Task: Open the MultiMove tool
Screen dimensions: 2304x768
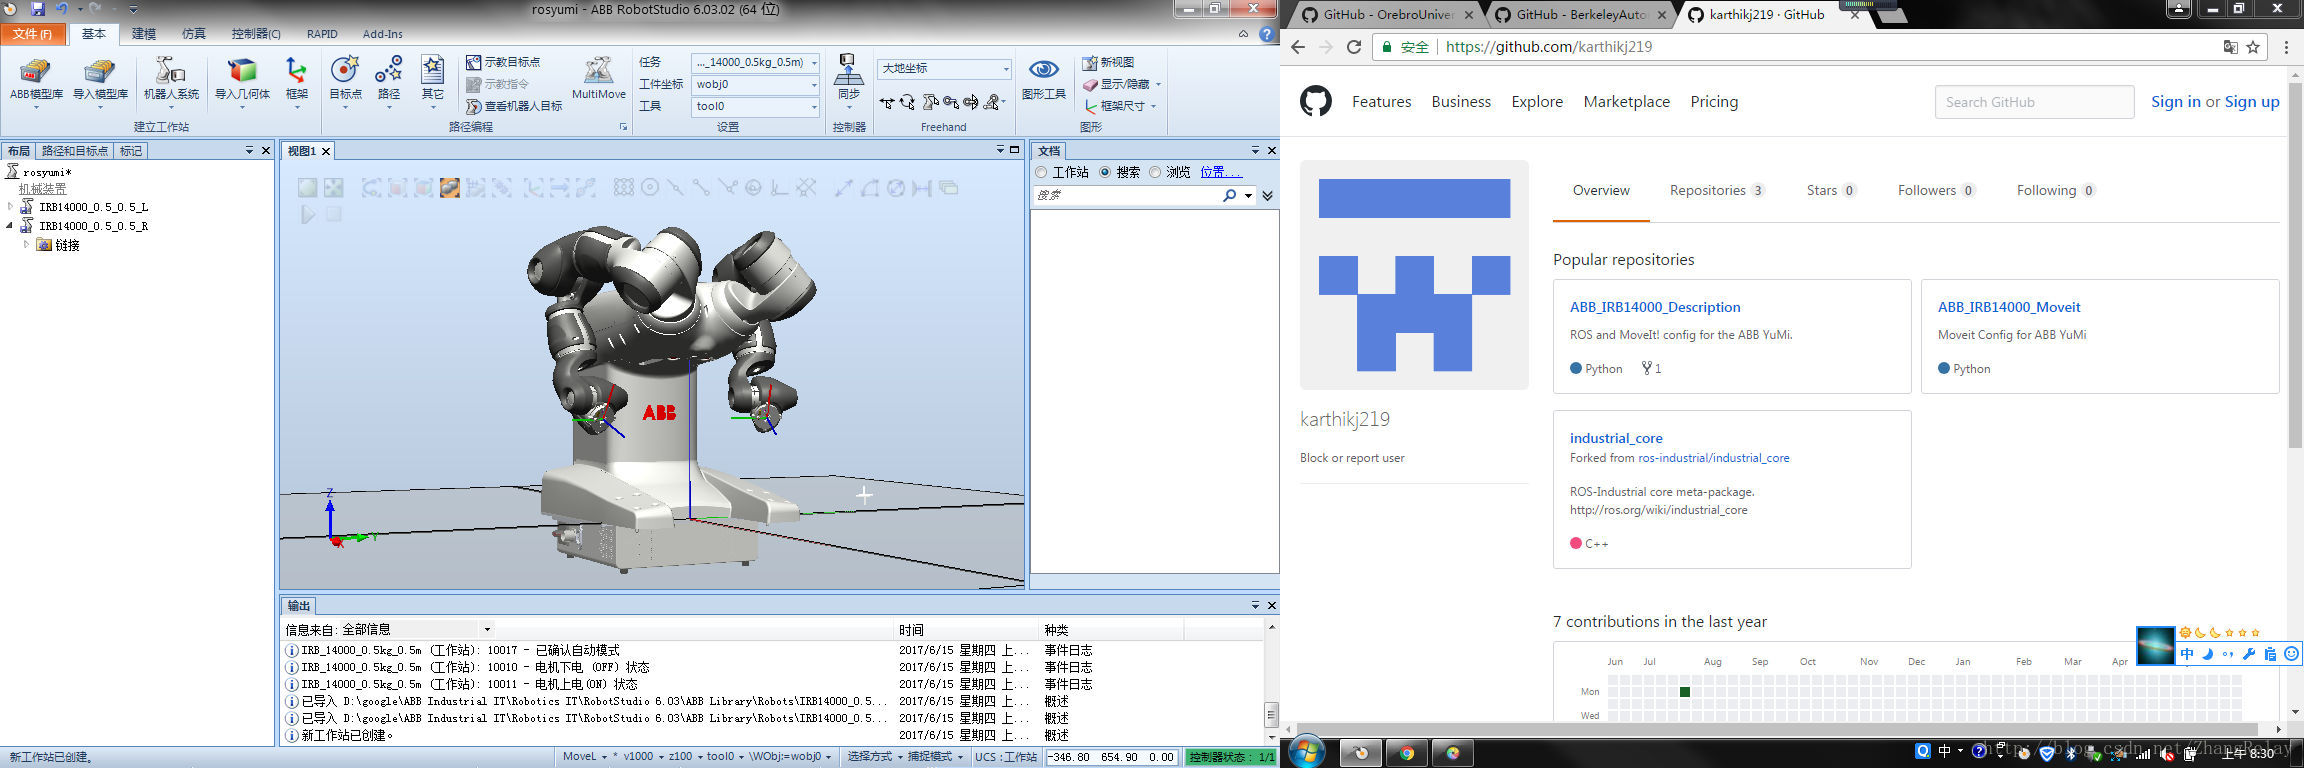Action: 598,78
